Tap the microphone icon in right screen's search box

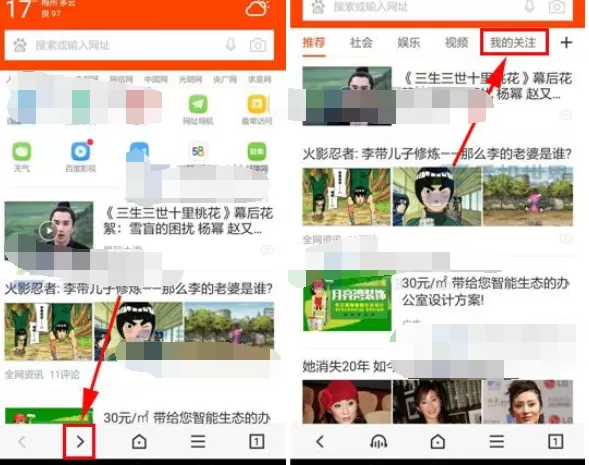529,6
